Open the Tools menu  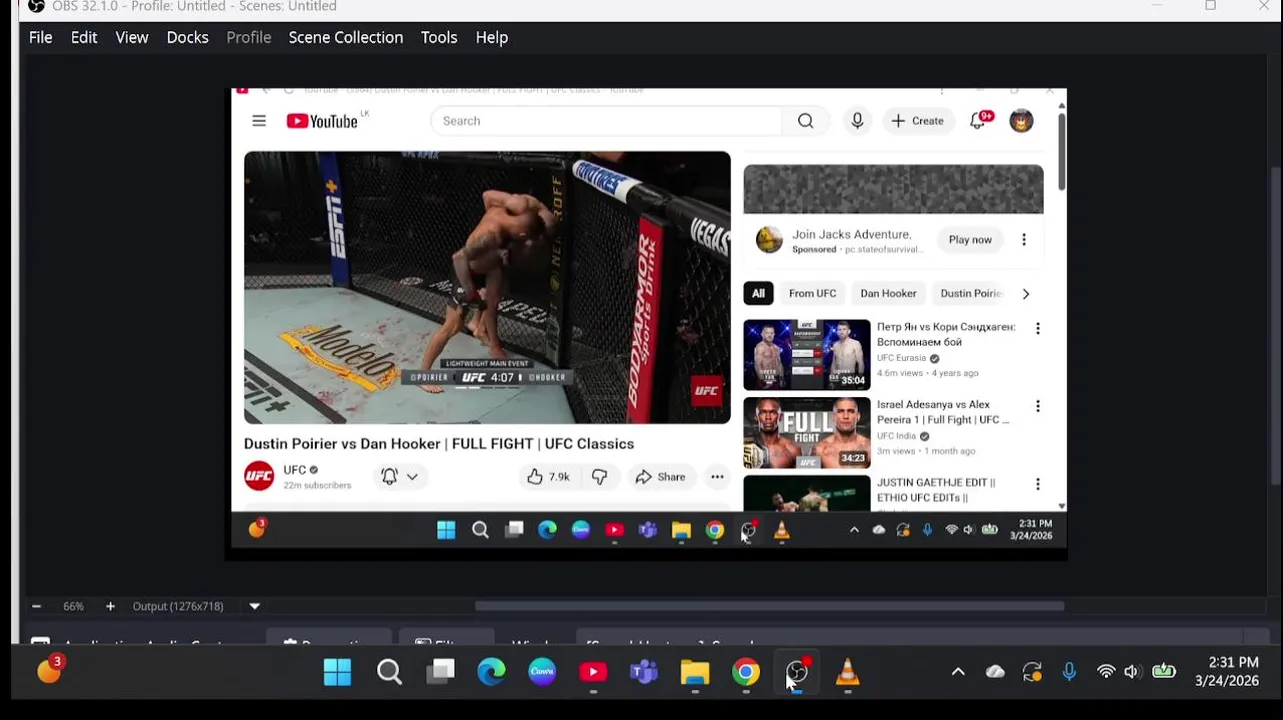[x=439, y=37]
